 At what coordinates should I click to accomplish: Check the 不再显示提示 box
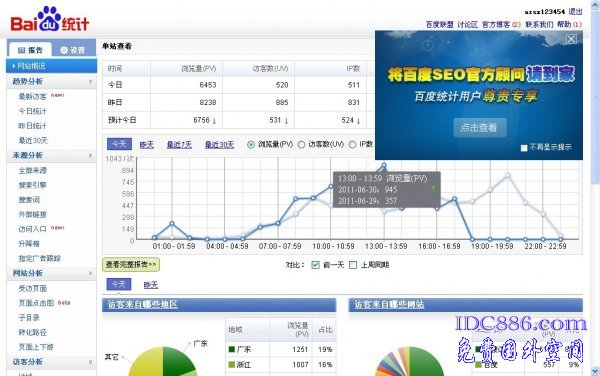524,148
